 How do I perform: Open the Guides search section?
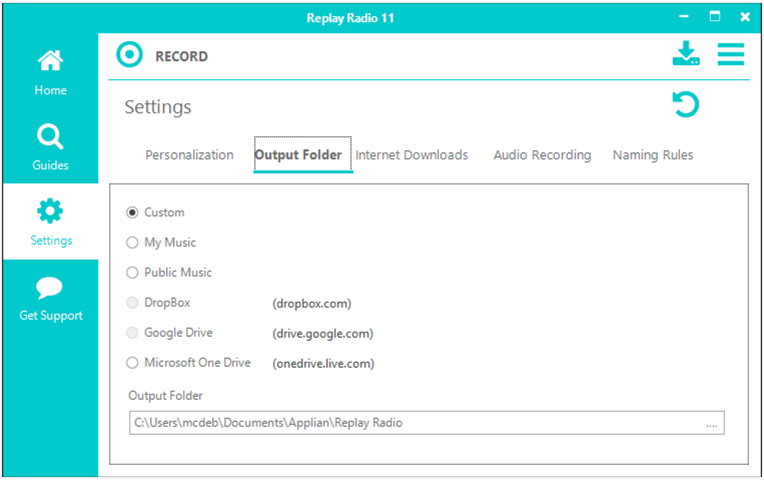pyautogui.click(x=50, y=146)
